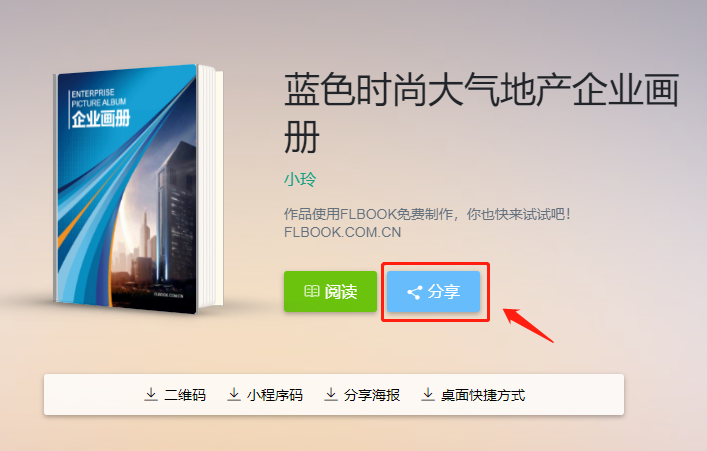Click the download arrow beside 小程序码
Image resolution: width=707 pixels, height=451 pixels.
[234, 394]
